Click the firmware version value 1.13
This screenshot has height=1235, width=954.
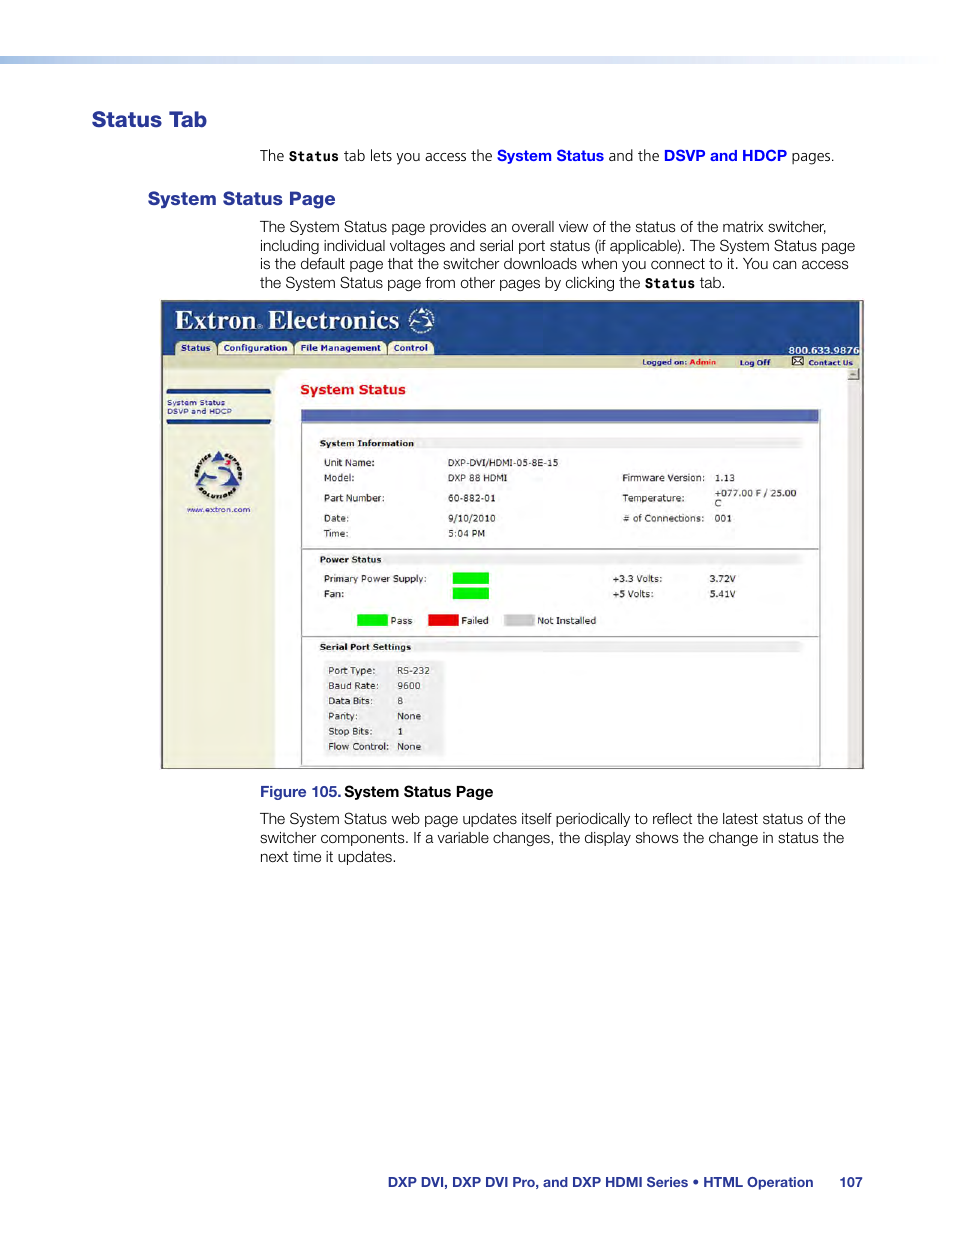(725, 478)
